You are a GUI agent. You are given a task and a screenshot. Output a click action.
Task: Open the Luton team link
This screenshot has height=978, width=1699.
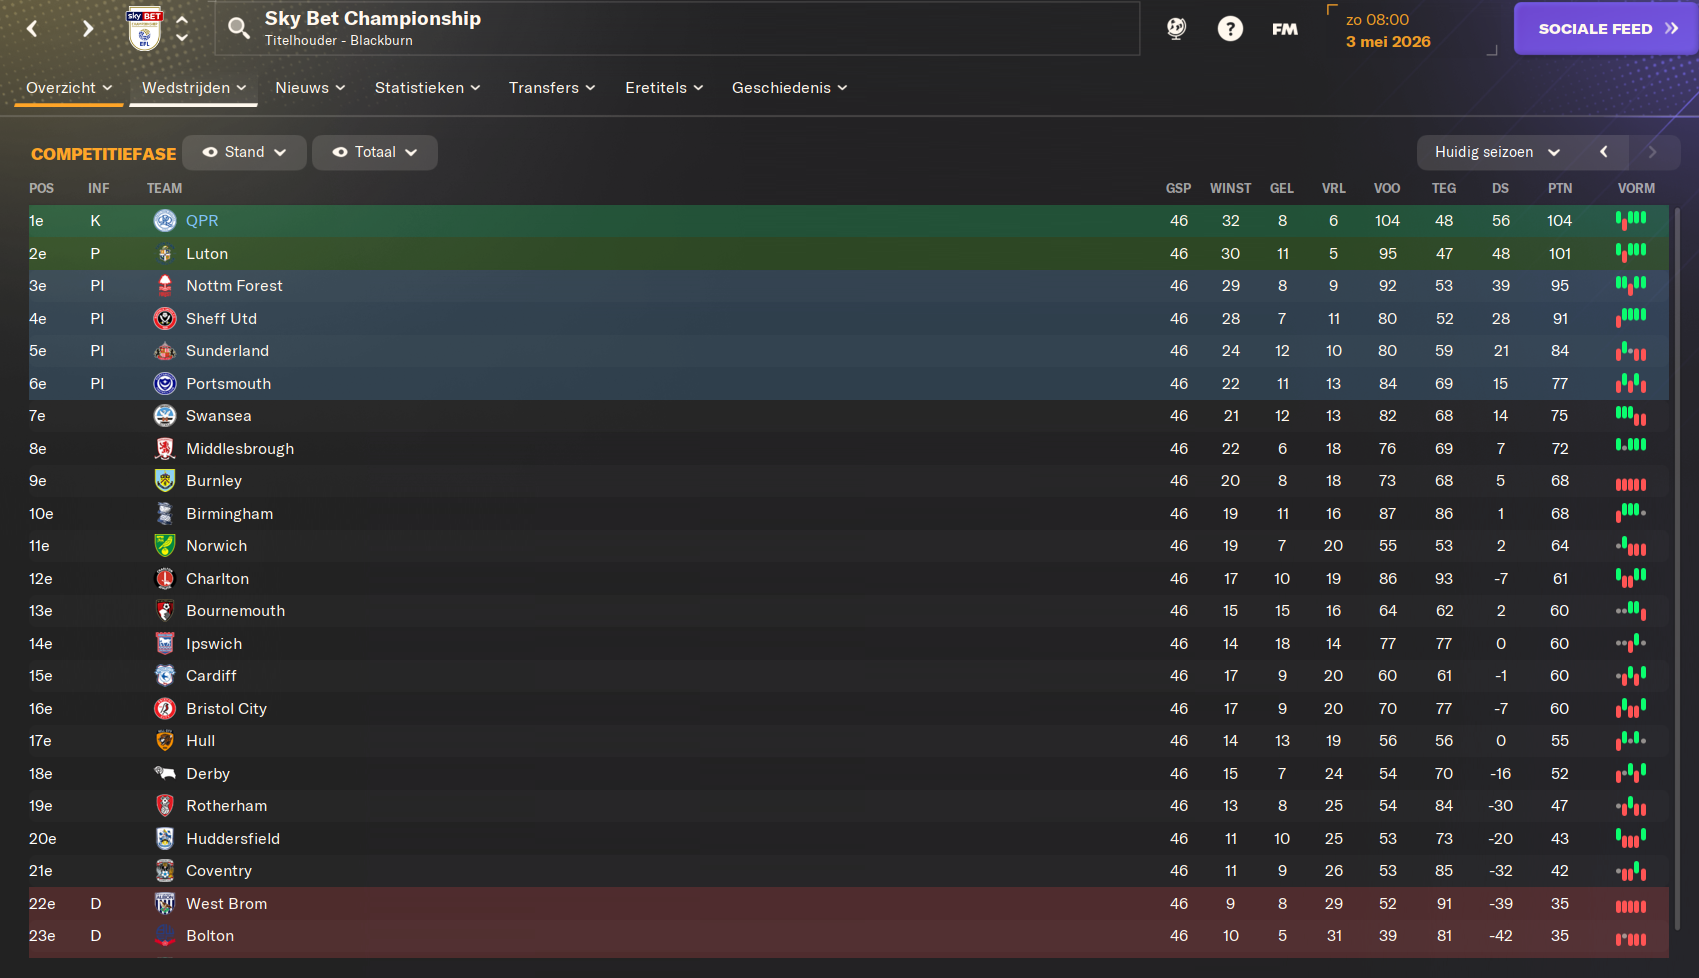(x=207, y=254)
